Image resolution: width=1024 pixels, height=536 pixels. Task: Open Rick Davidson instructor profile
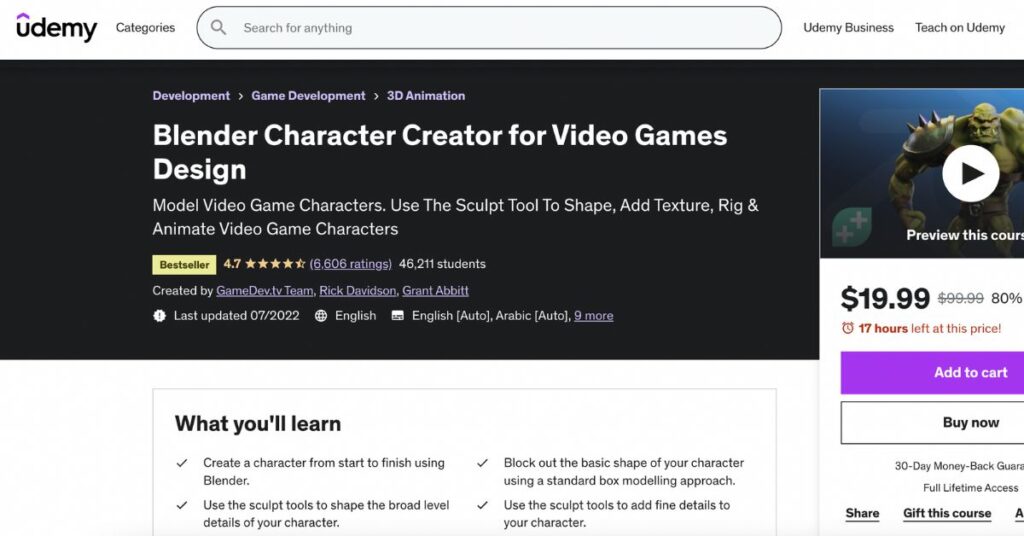pyautogui.click(x=357, y=291)
